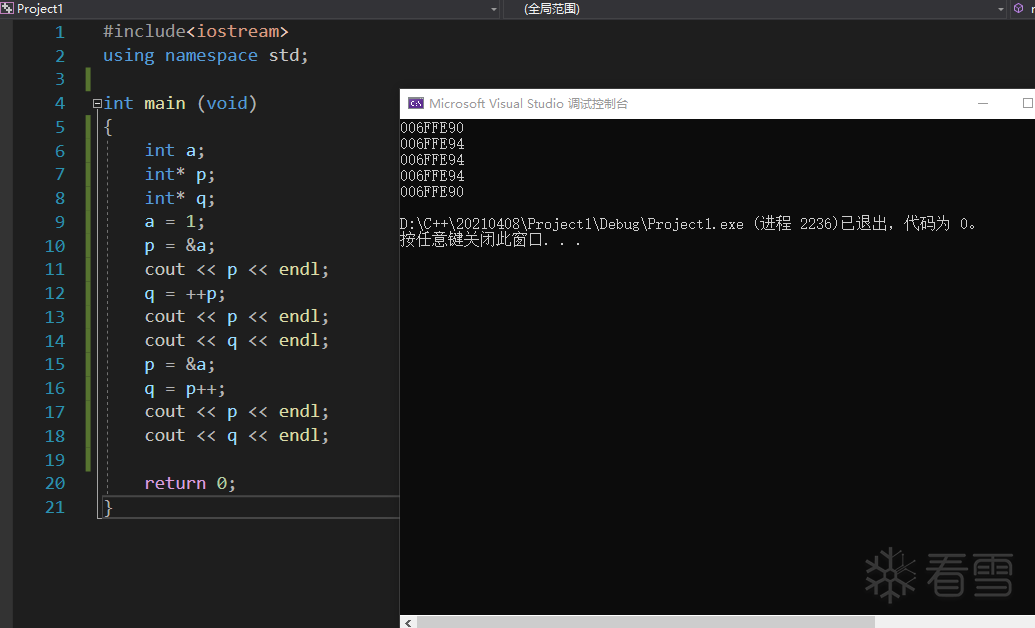Click the '进程 2236' text in console
The width and height of the screenshot is (1035, 628).
(x=797, y=224)
